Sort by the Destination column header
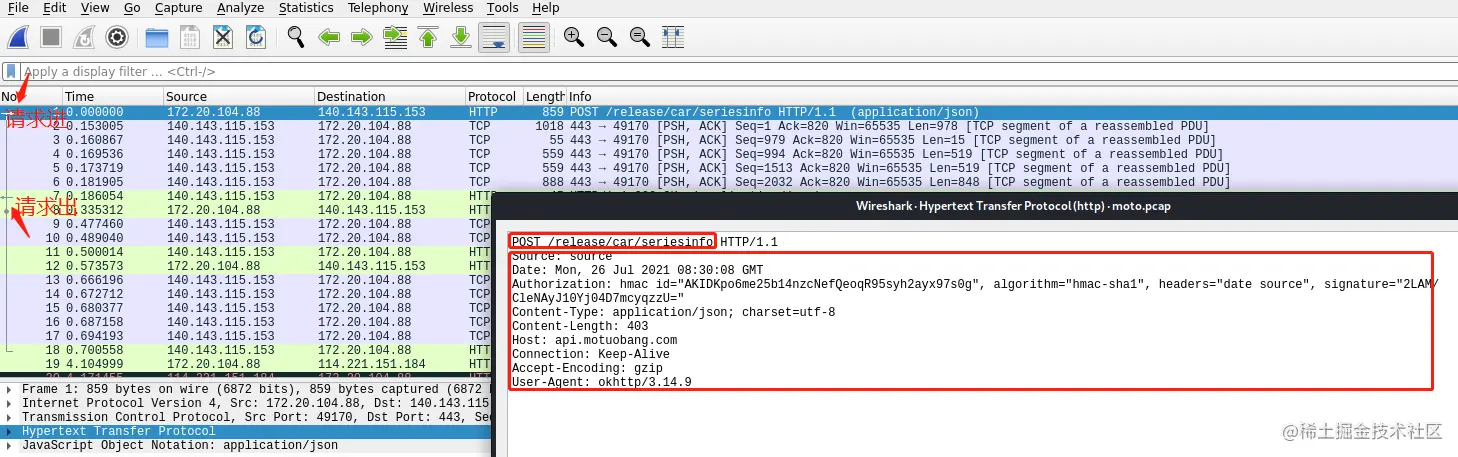Screen dimensions: 1458x457 (x=389, y=96)
